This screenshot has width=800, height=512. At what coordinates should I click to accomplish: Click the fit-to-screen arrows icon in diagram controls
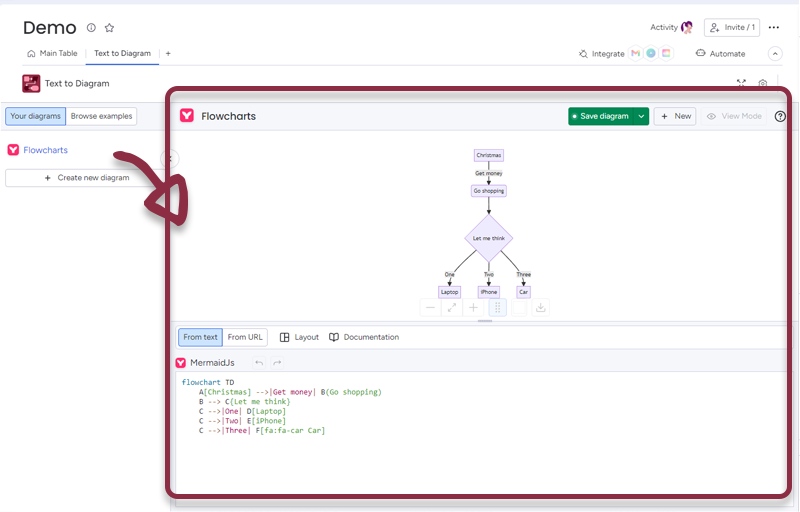453,308
